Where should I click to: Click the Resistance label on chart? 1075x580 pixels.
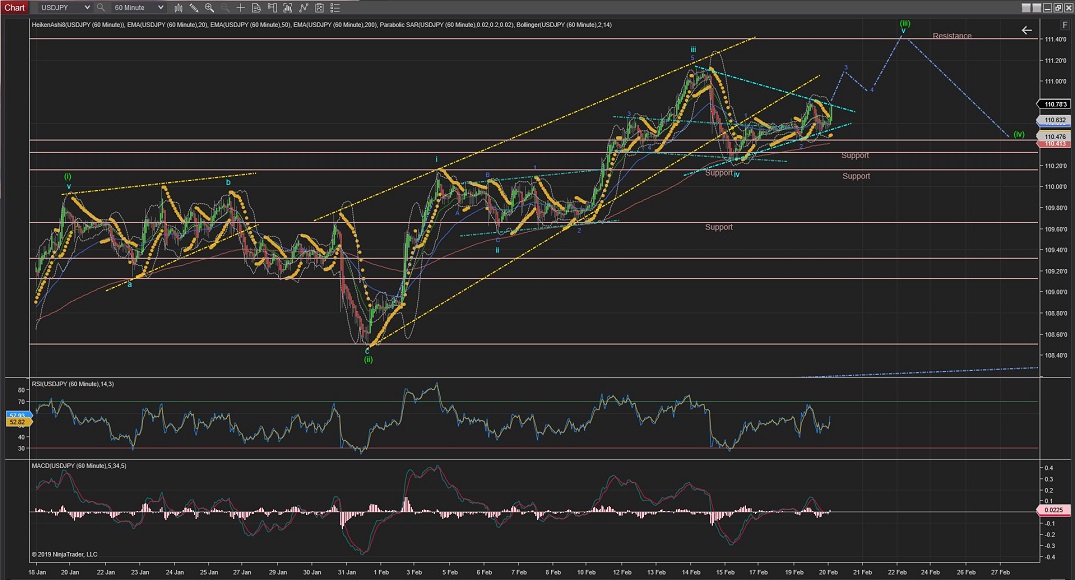(x=952, y=36)
